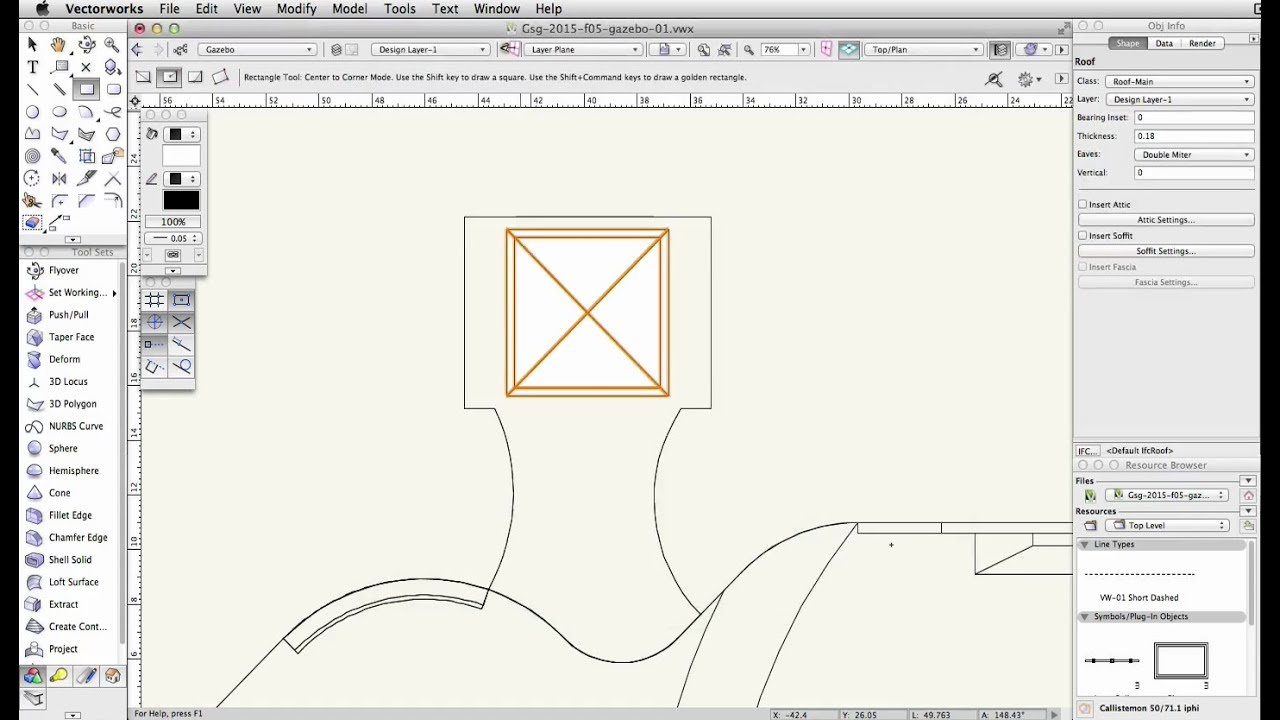Select the Freehand curve tool
This screenshot has height=720, width=1280.
[113, 112]
